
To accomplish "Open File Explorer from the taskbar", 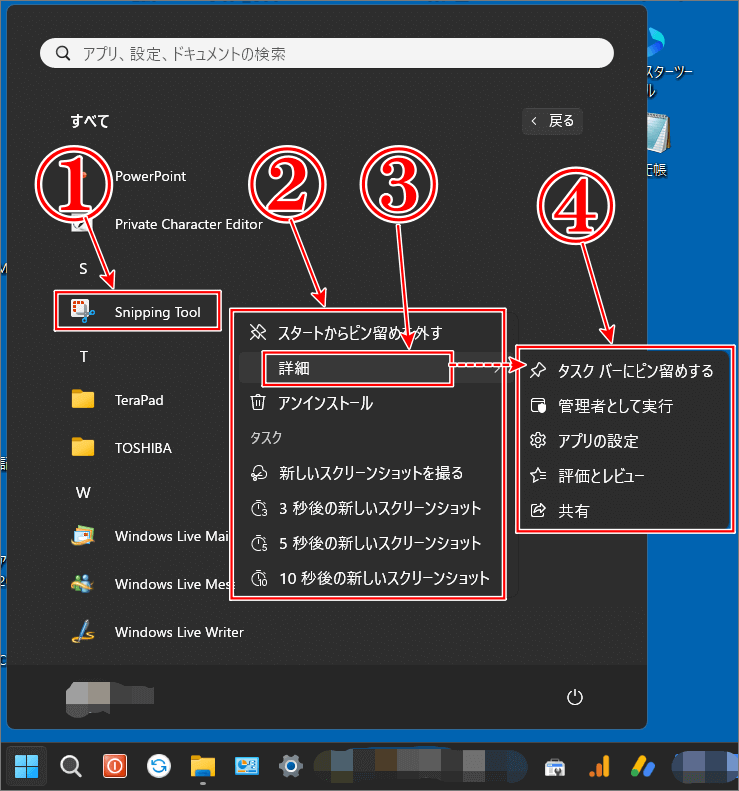I will tap(203, 766).
